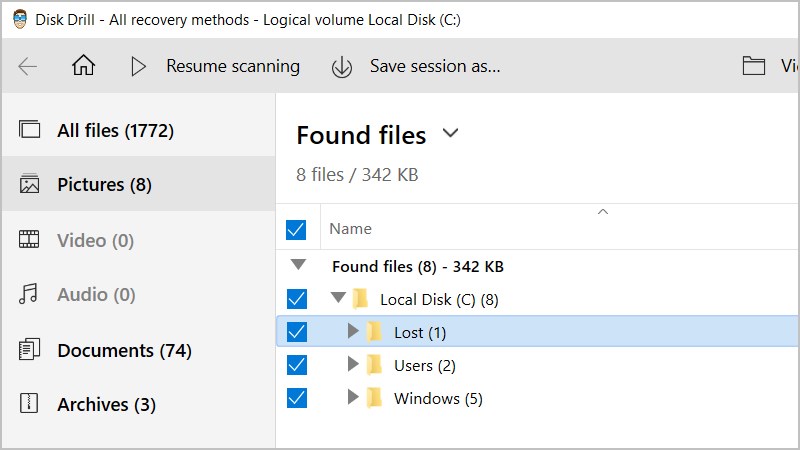The width and height of the screenshot is (800, 450).
Task: Select the Users (2) row label
Action: point(424,366)
